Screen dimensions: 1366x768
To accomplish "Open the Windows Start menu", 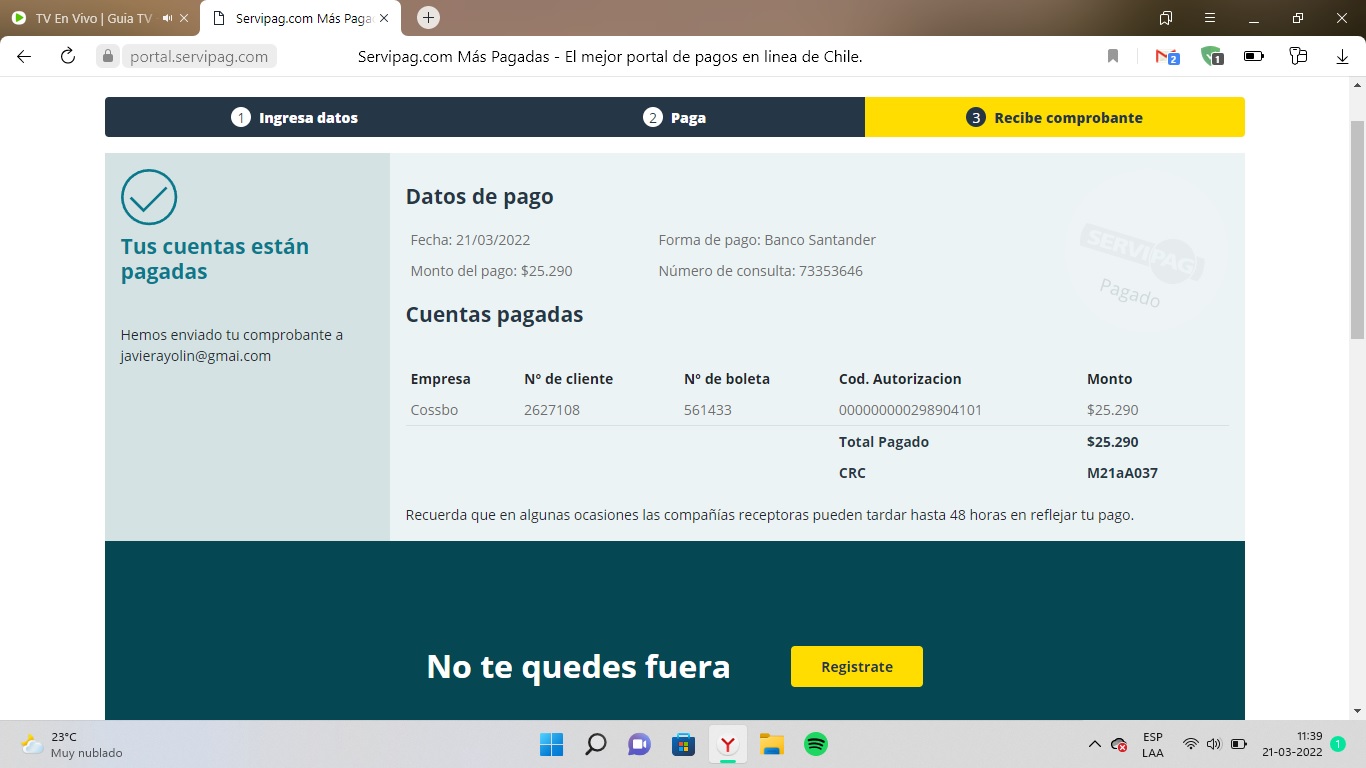I will [x=552, y=745].
